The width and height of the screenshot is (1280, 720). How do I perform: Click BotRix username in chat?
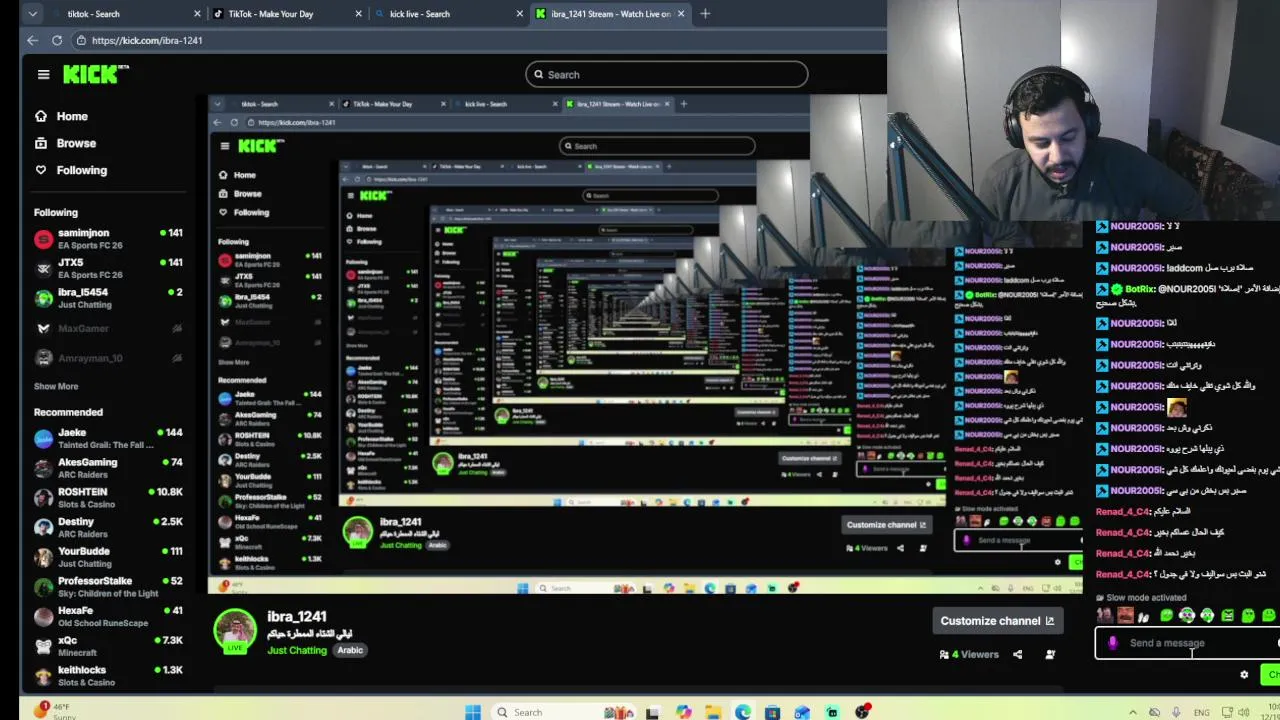coord(1140,289)
